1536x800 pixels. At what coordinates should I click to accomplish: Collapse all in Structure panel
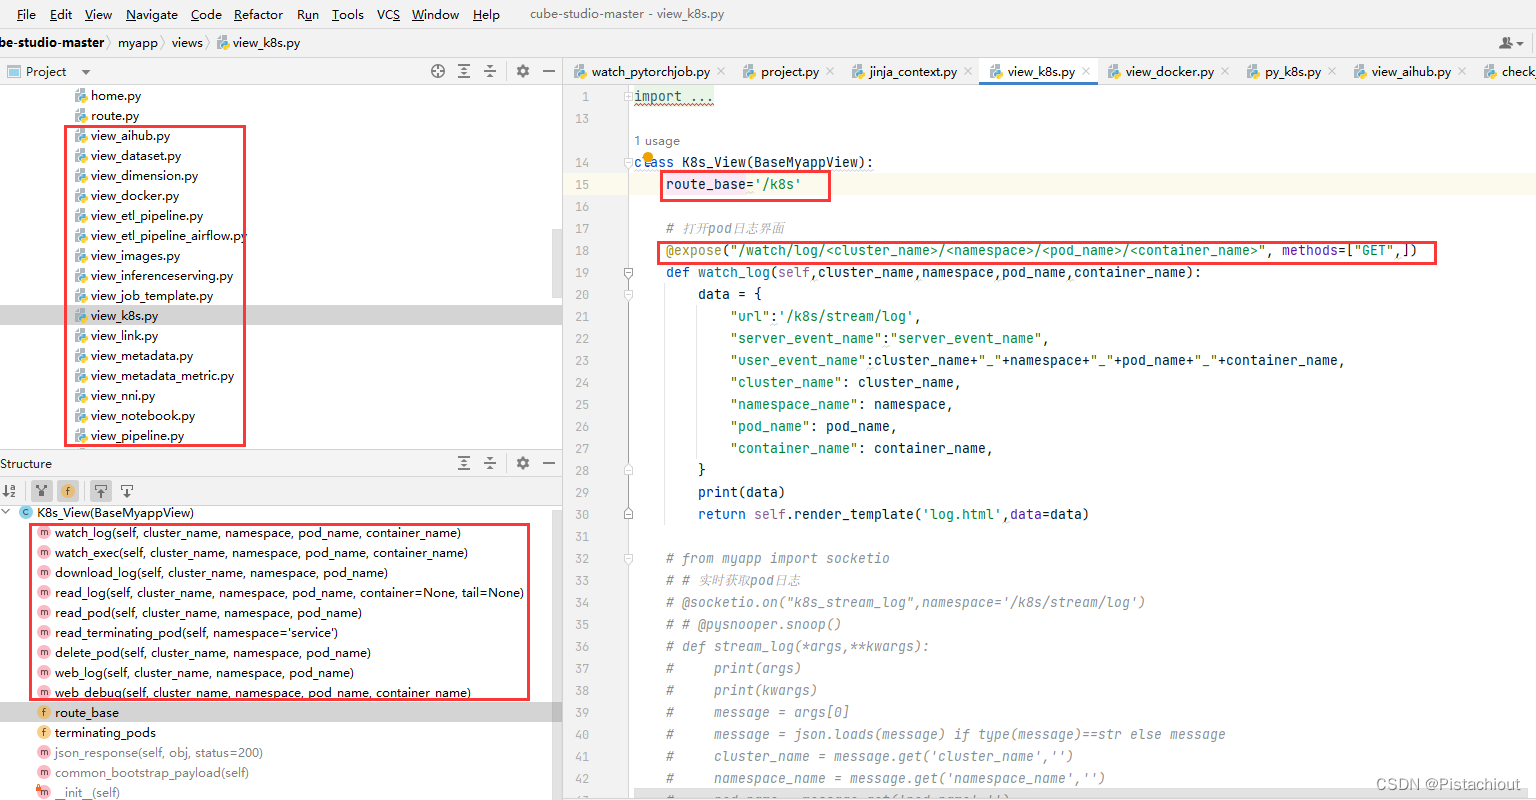coord(490,463)
